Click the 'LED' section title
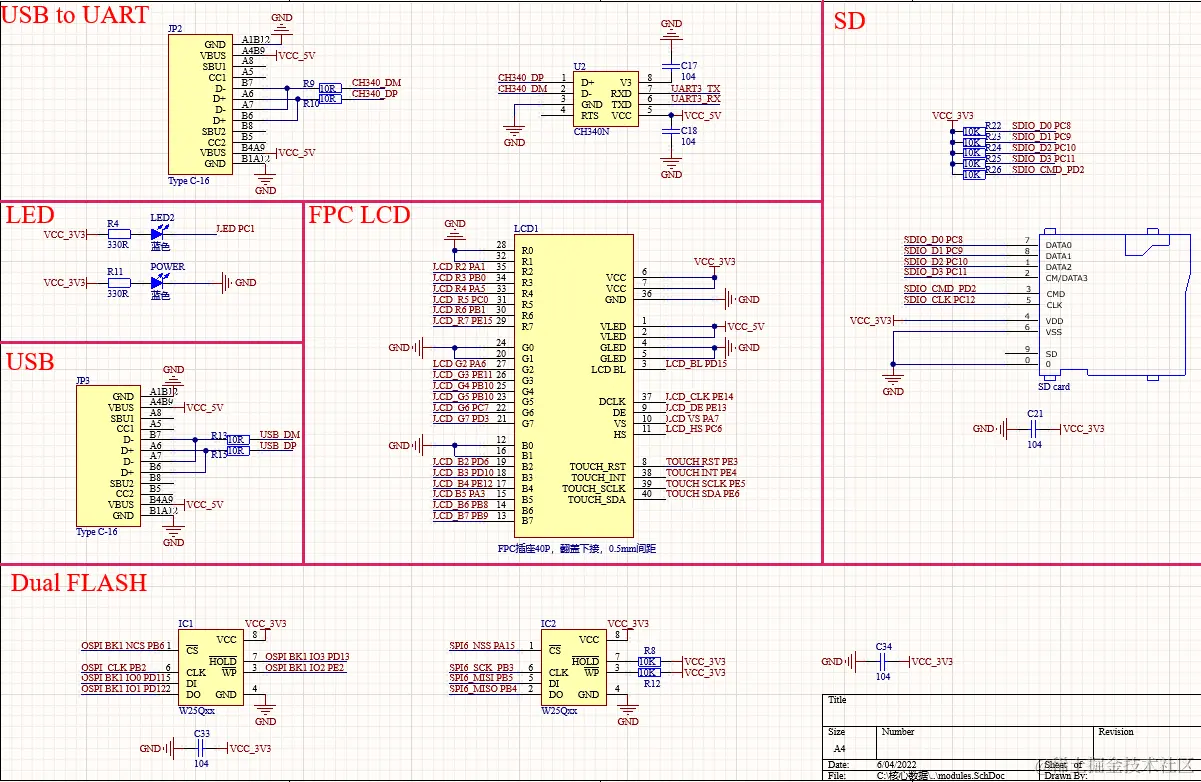 click(x=30, y=215)
